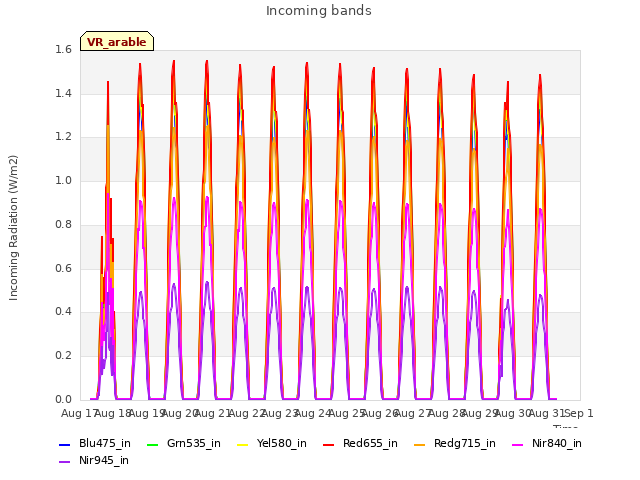Click the 0.4 y-axis tick label
This screenshot has height=480, width=640.
(x=63, y=311)
